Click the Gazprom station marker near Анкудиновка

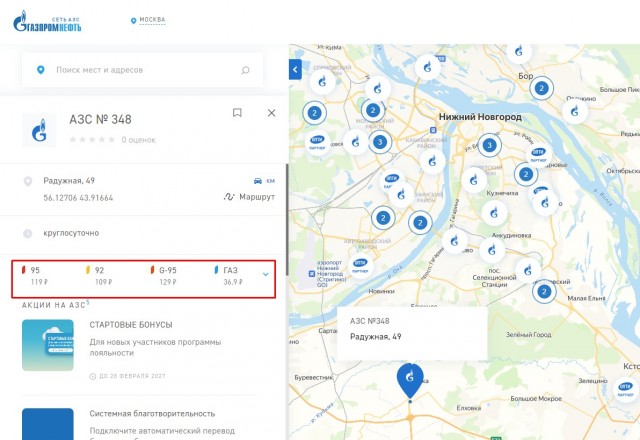[x=491, y=250]
